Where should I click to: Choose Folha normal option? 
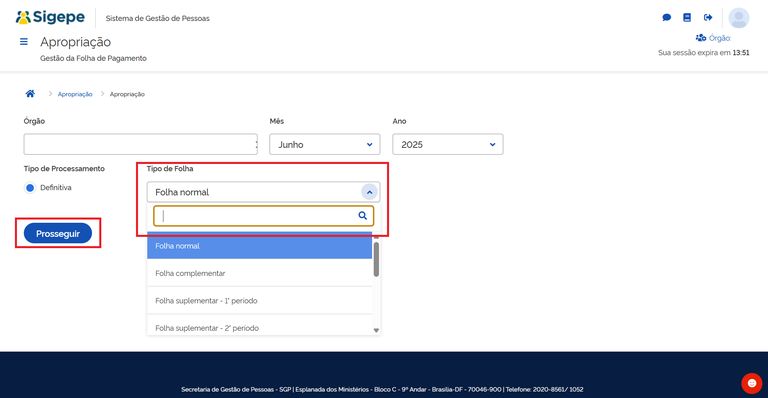point(260,246)
